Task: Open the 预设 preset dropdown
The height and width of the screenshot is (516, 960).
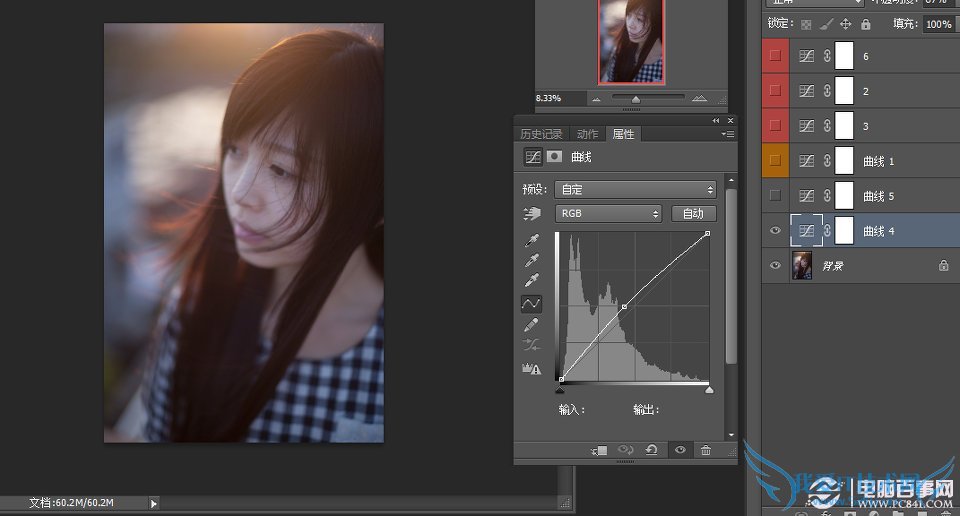Action: coord(635,189)
